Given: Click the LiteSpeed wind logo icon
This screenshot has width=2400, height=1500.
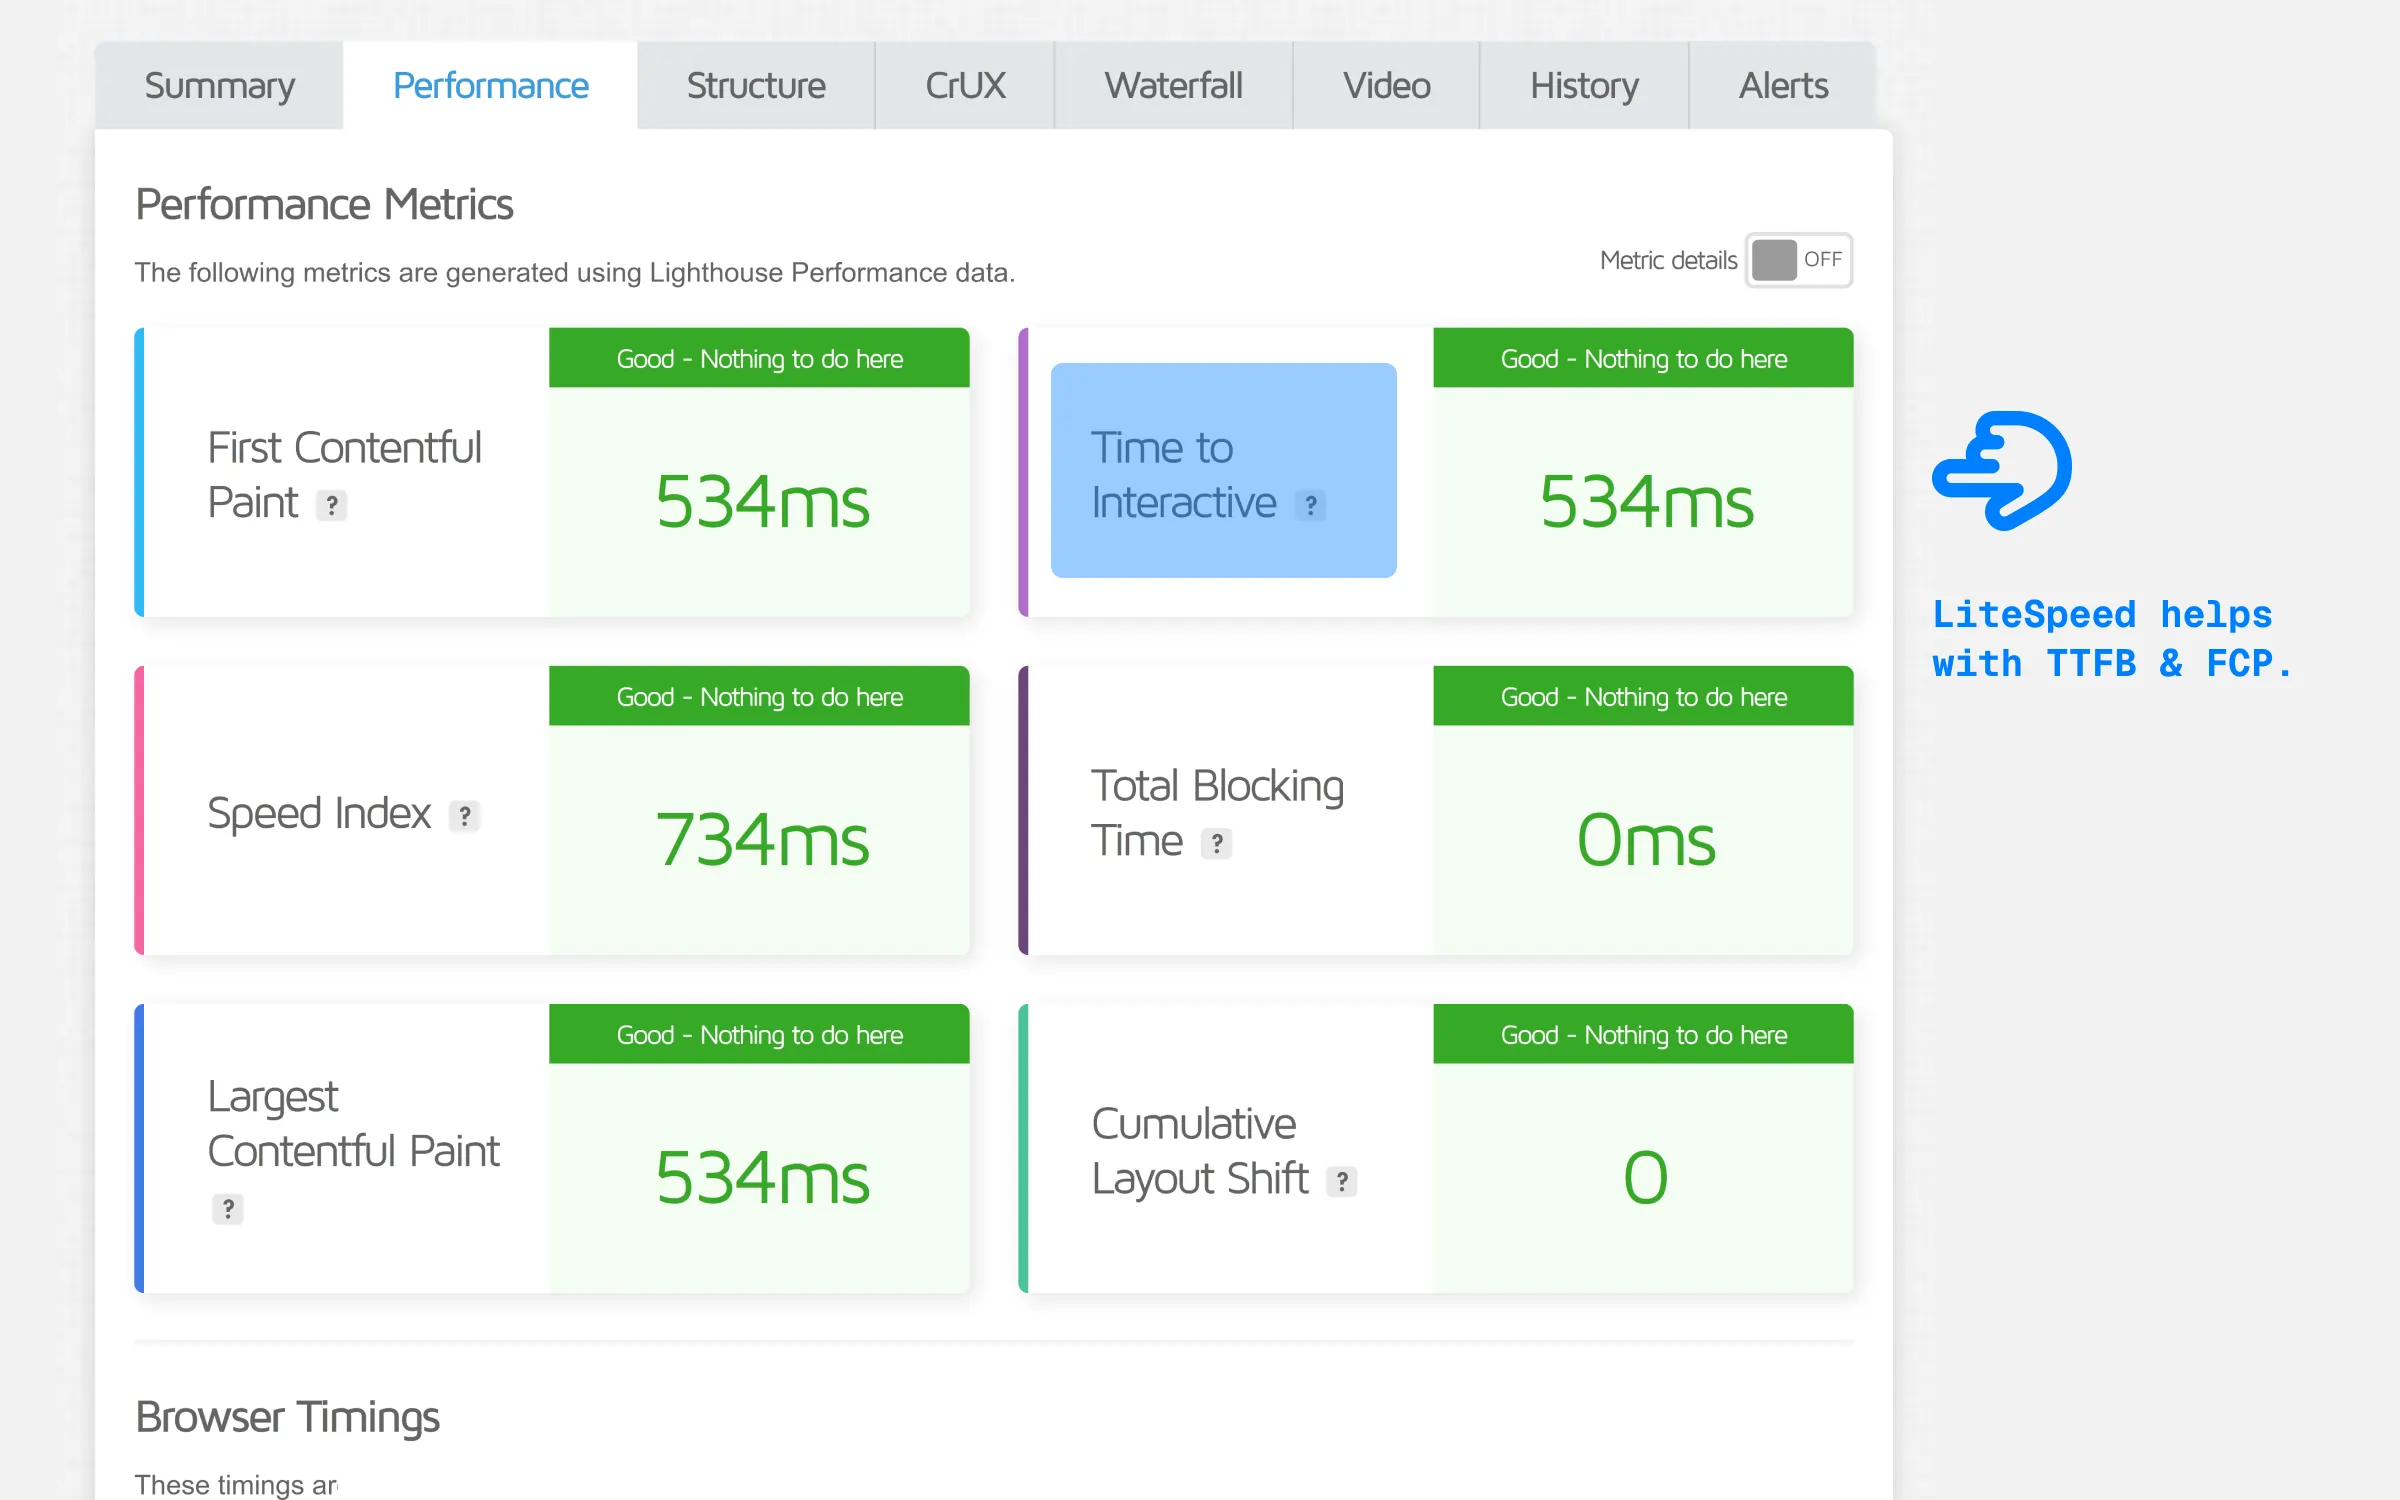Looking at the screenshot, I should [x=2002, y=470].
